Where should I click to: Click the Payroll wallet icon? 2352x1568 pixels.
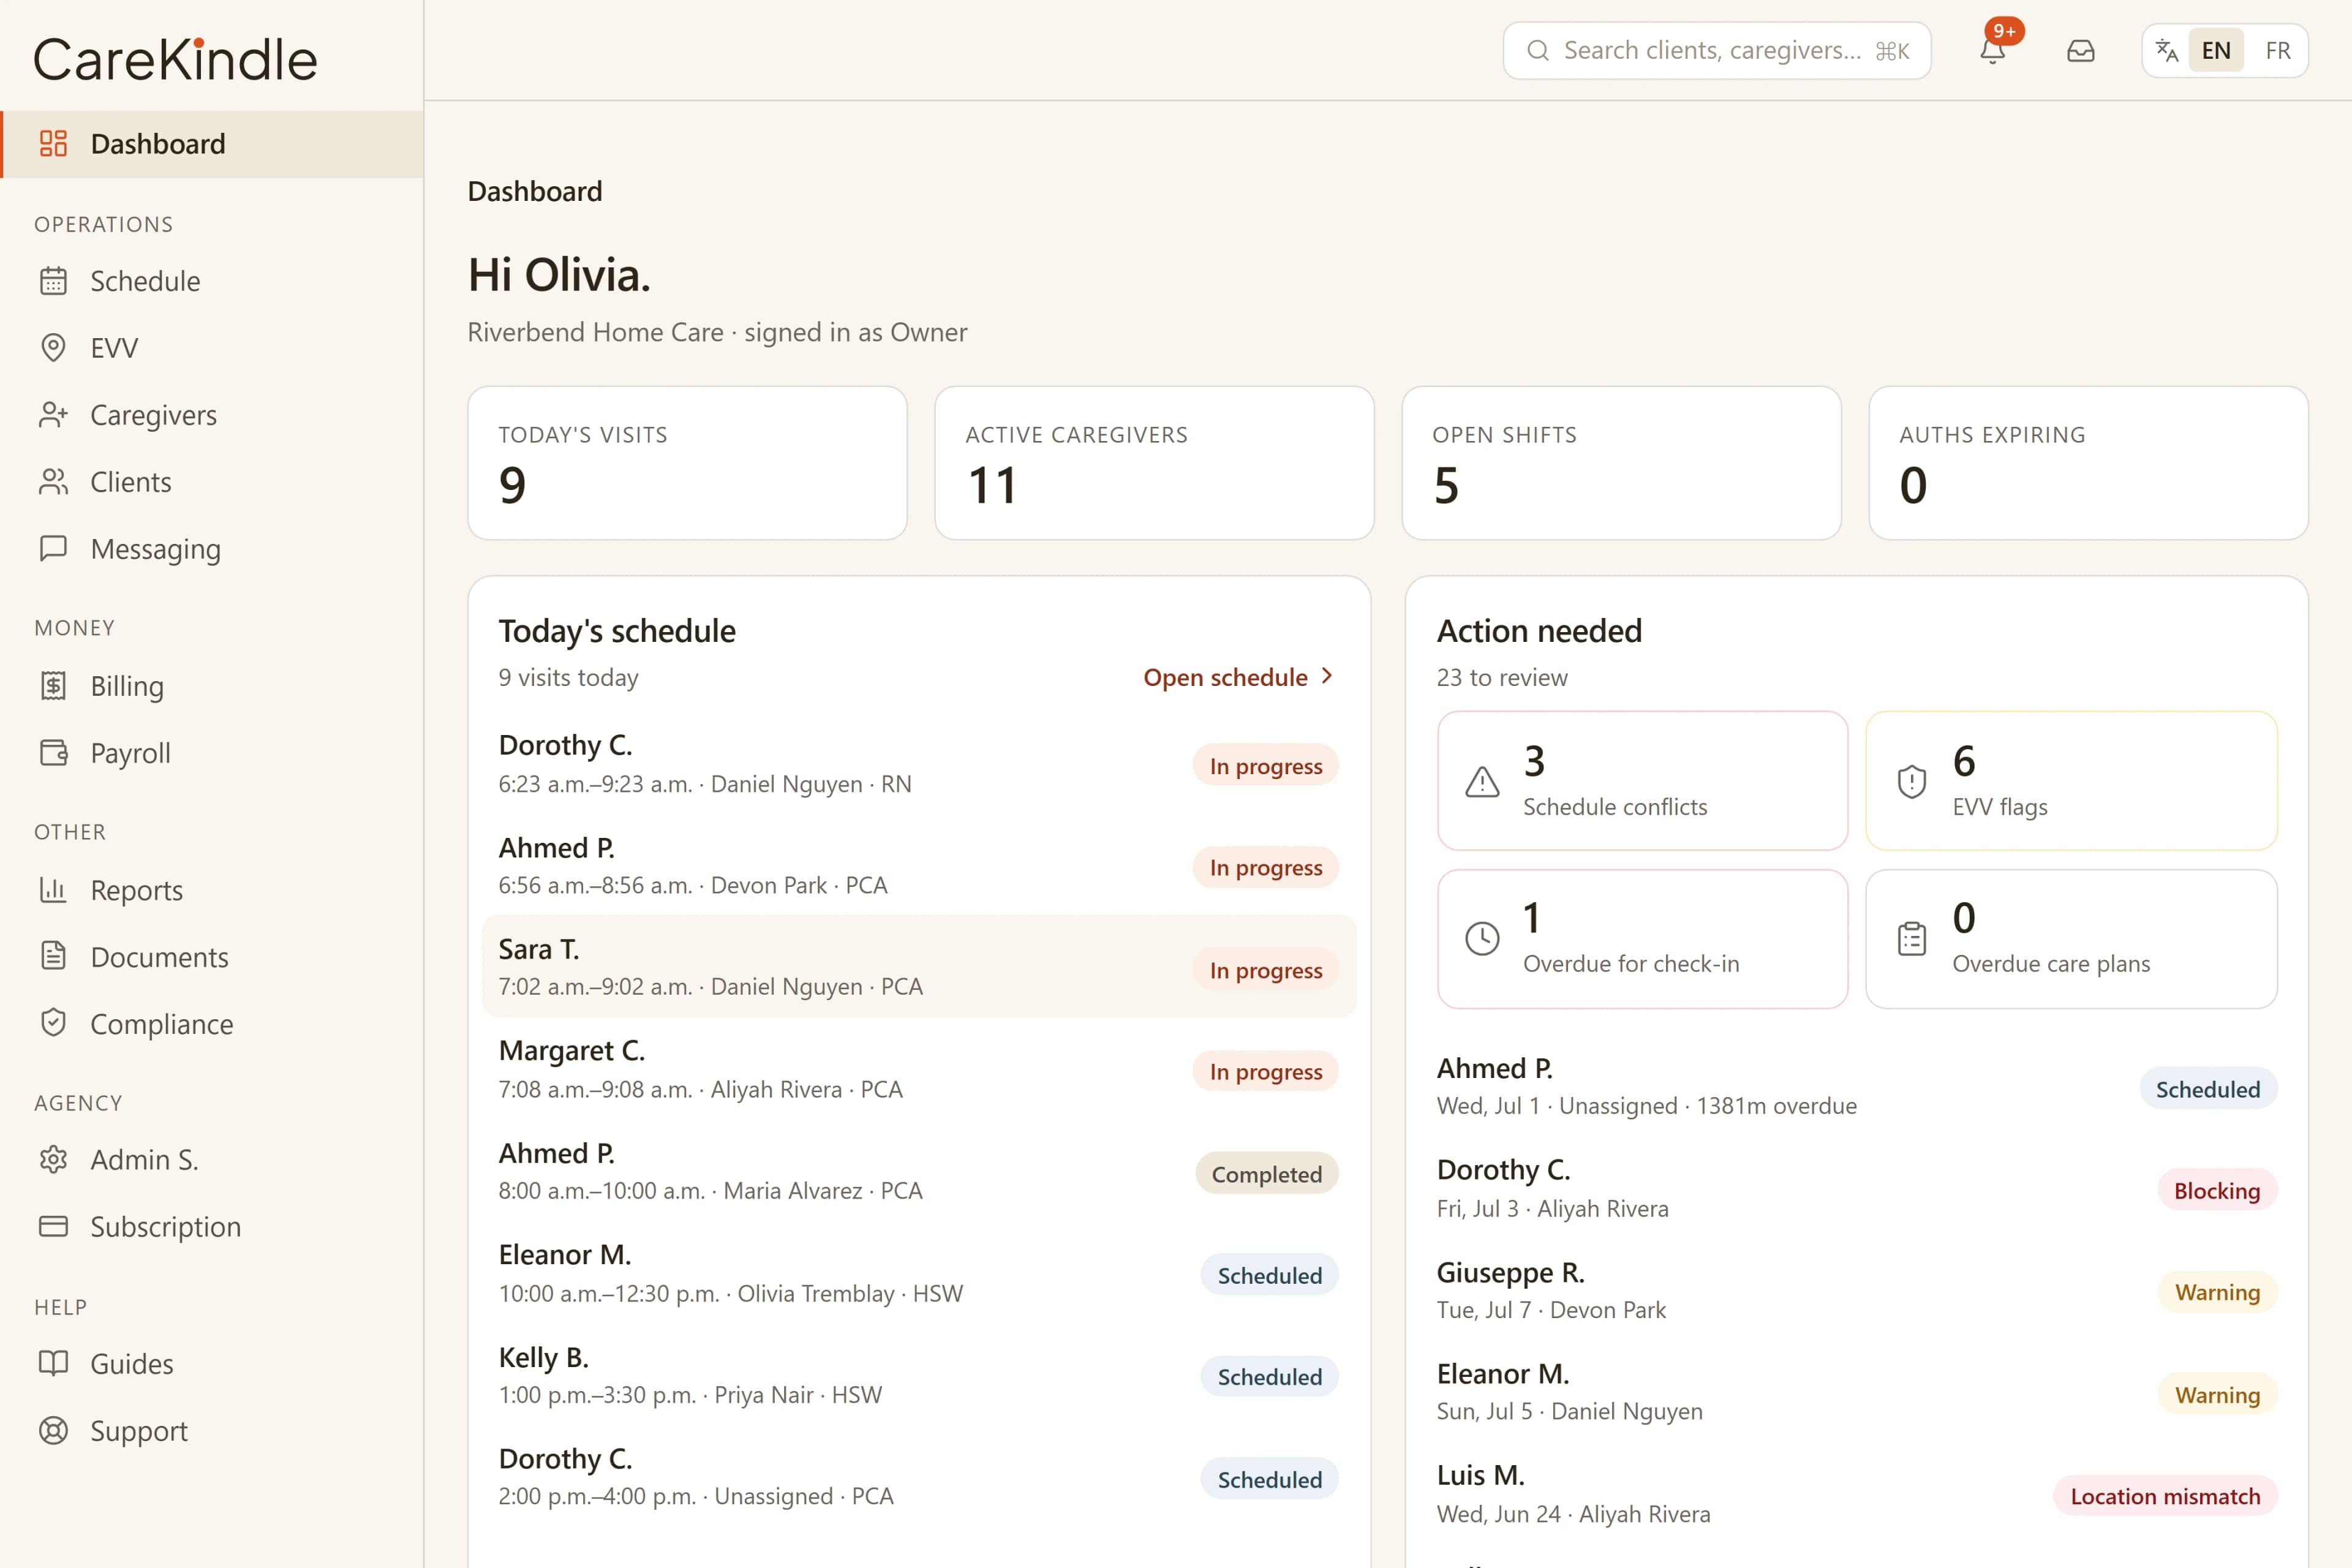click(x=53, y=753)
